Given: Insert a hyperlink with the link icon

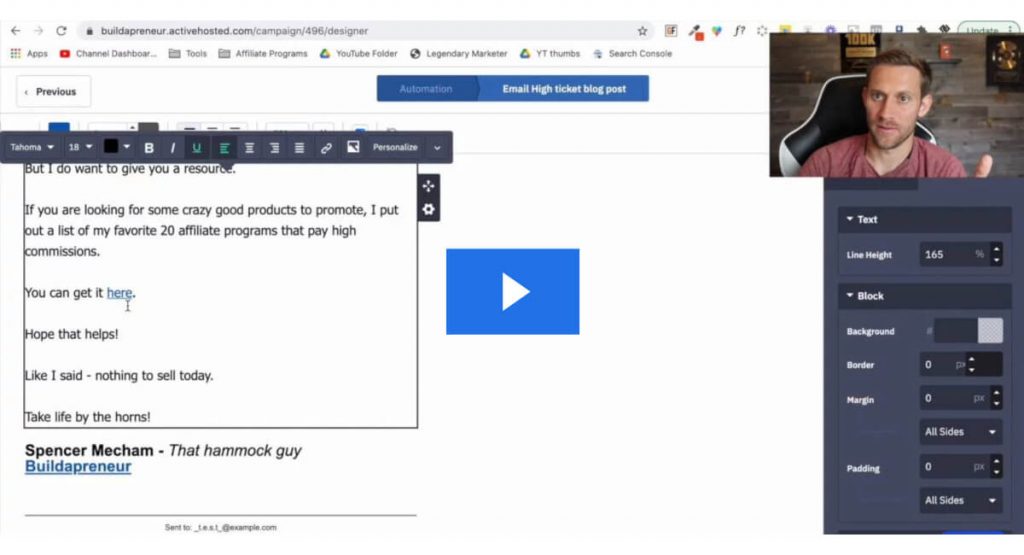Looking at the screenshot, I should pyautogui.click(x=326, y=148).
